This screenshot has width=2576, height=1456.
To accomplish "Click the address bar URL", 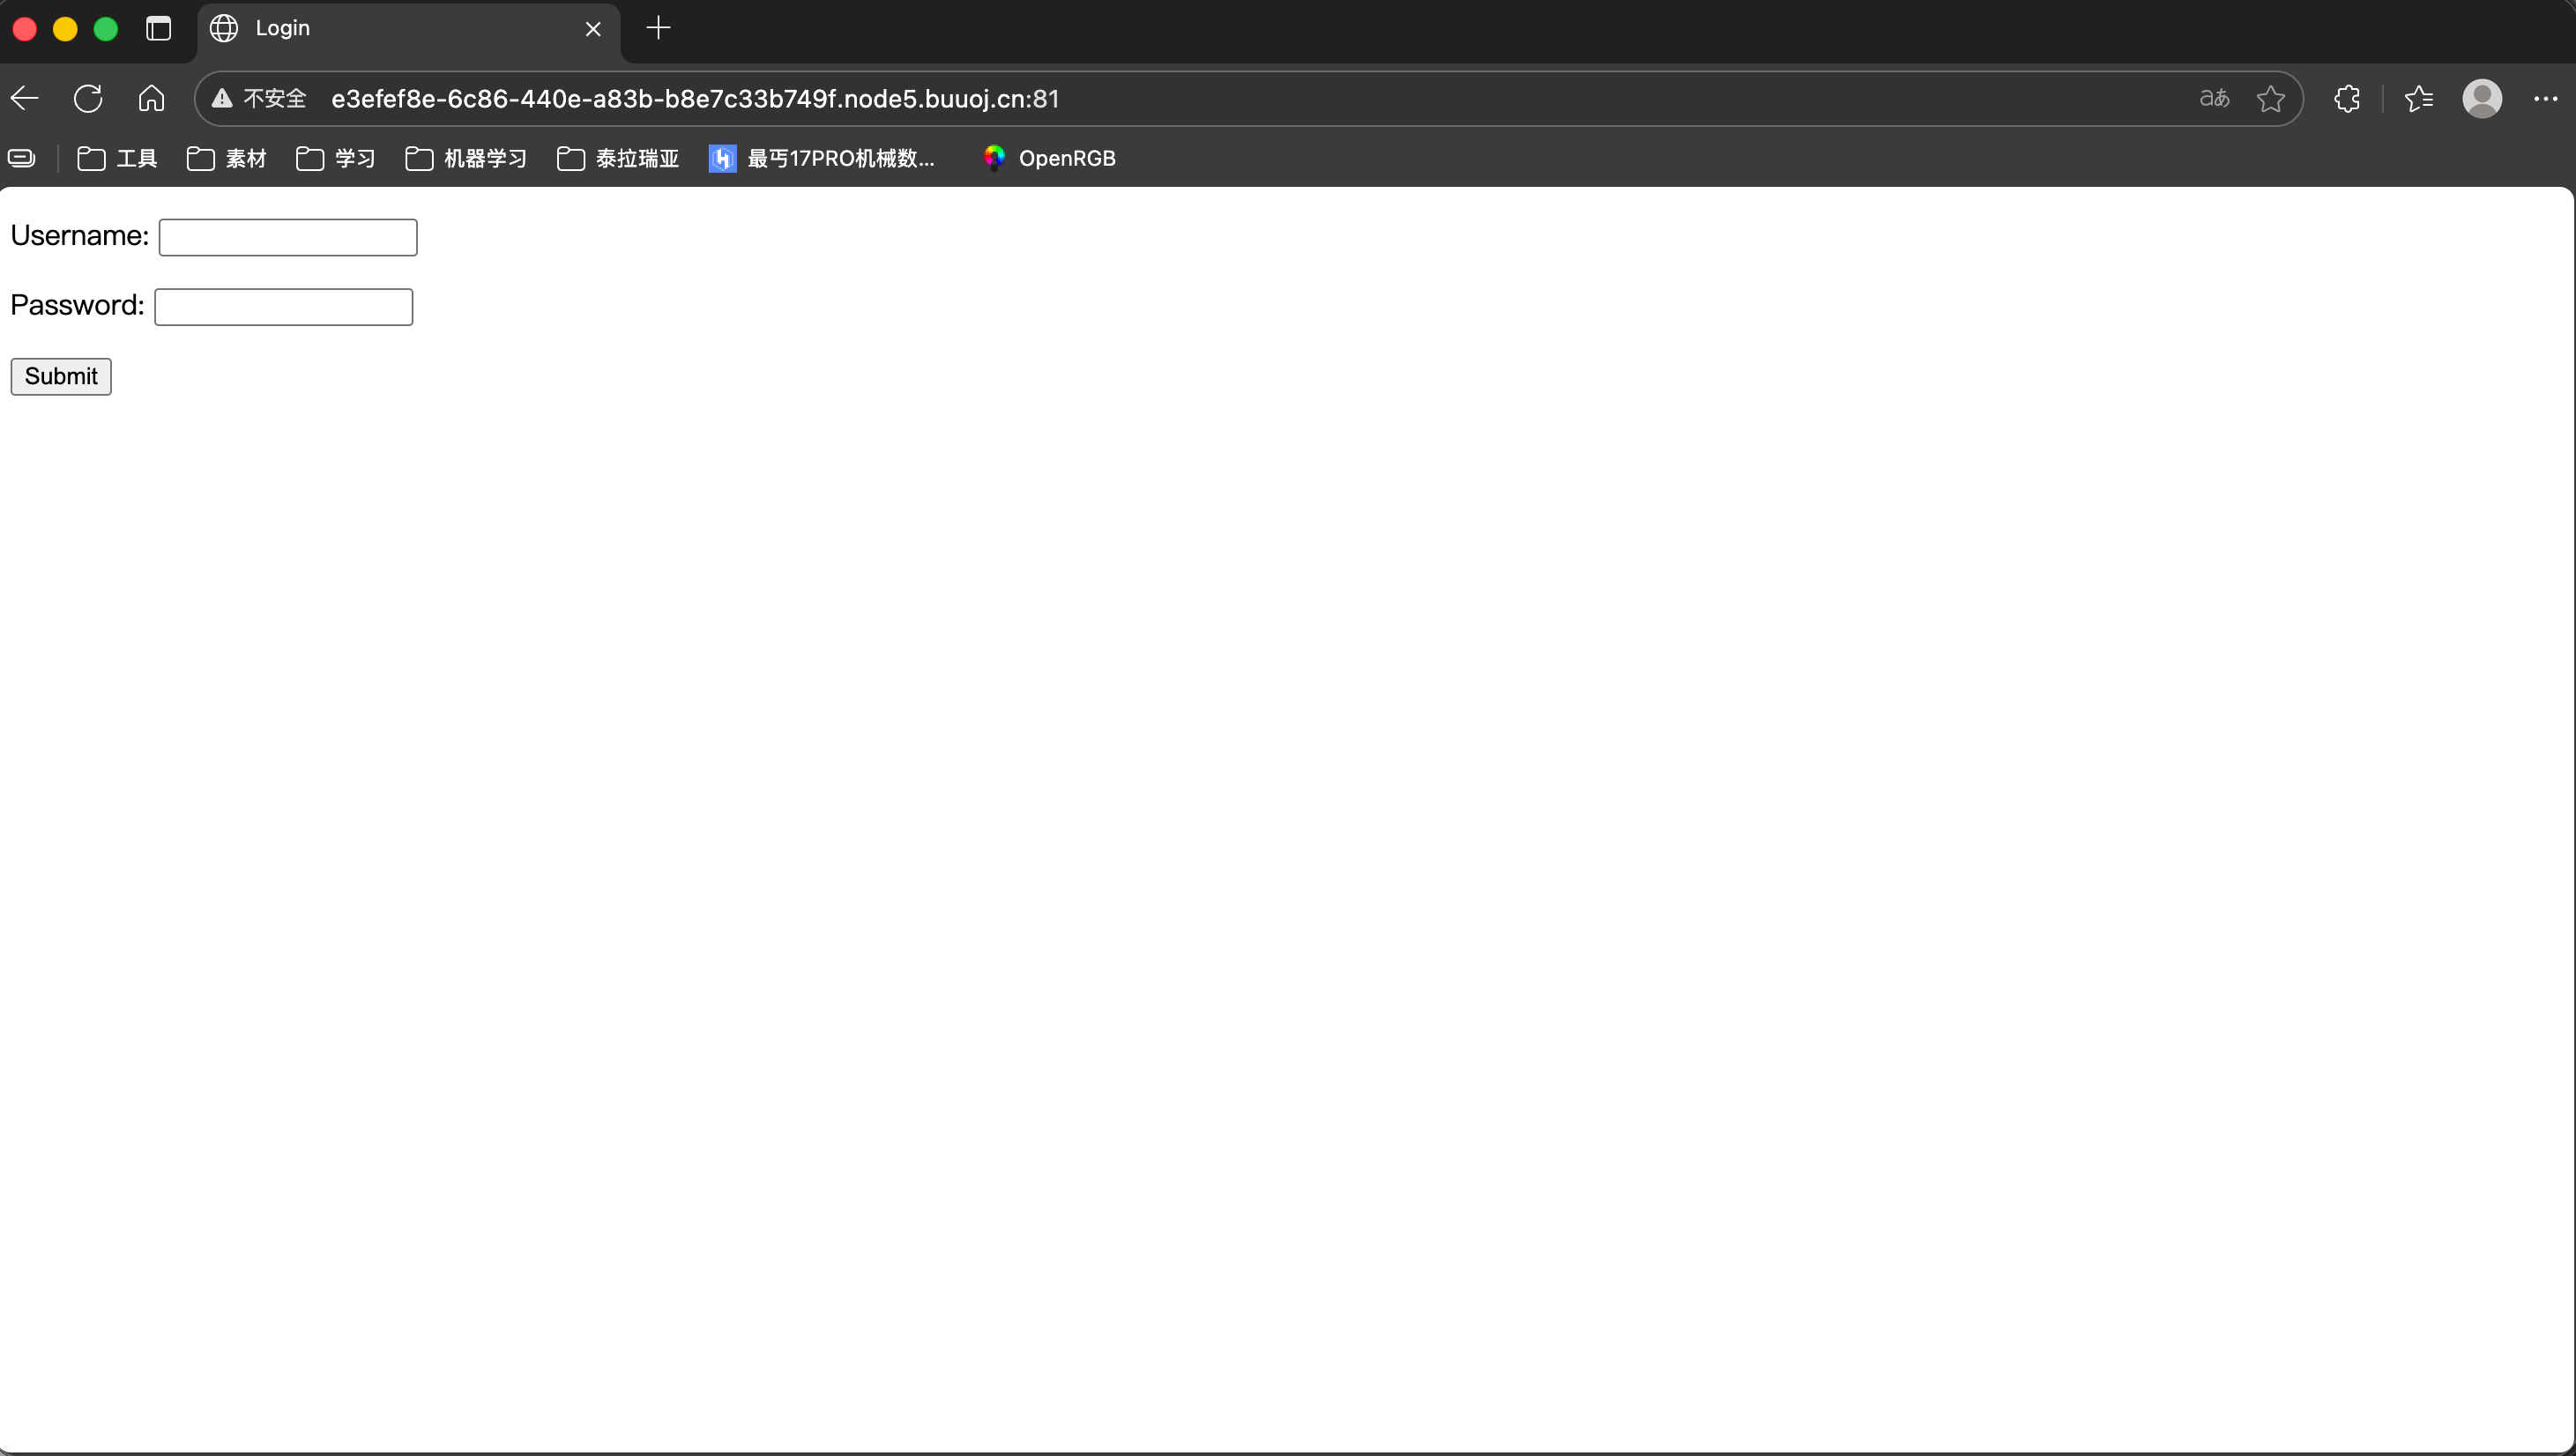I will click(695, 98).
